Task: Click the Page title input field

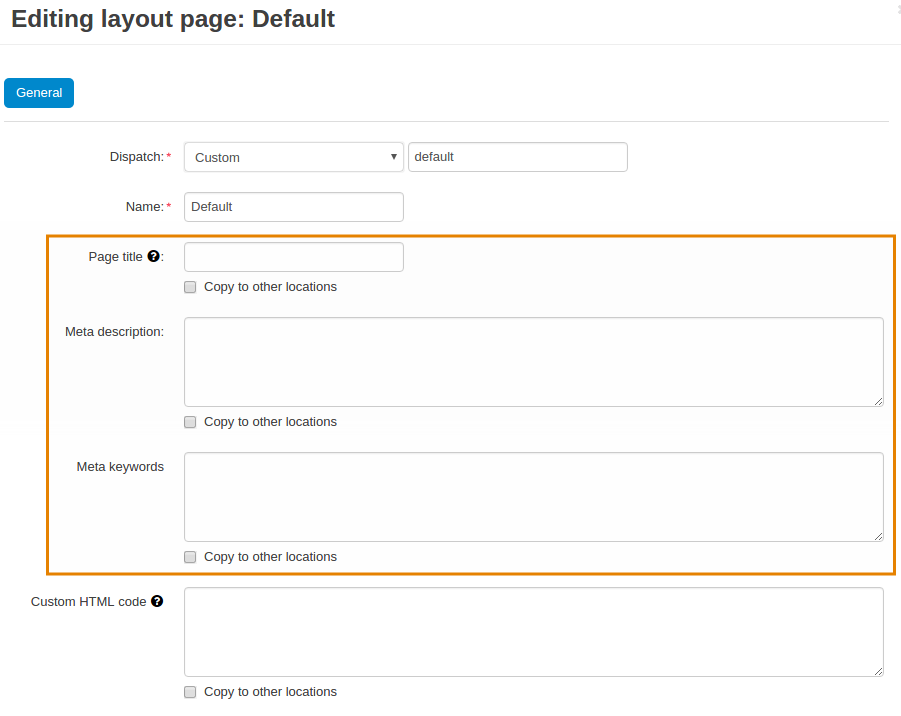Action: 294,257
